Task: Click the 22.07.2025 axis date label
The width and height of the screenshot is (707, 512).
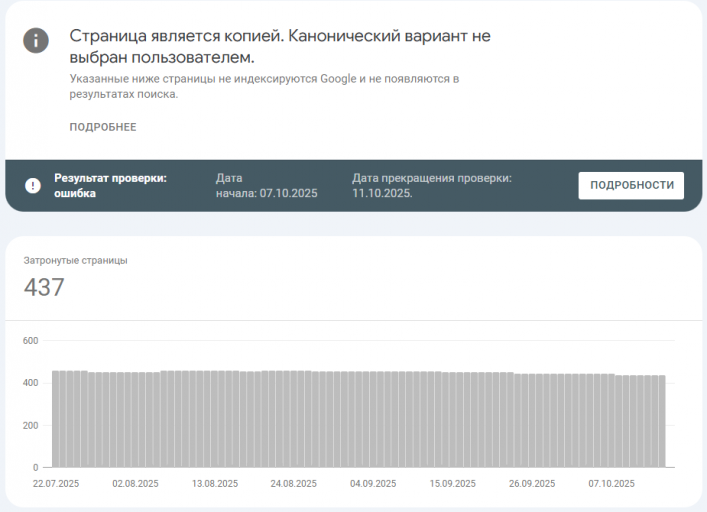Action: coord(56,484)
